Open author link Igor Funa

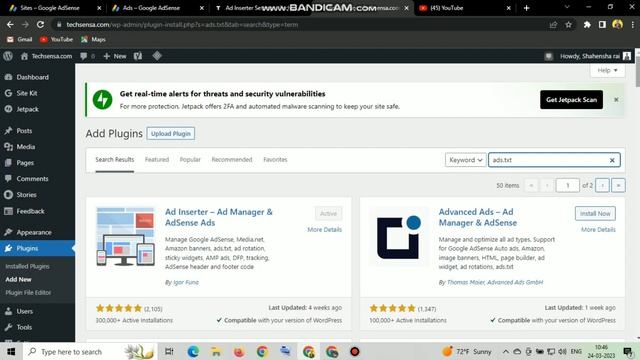pyautogui.click(x=186, y=282)
